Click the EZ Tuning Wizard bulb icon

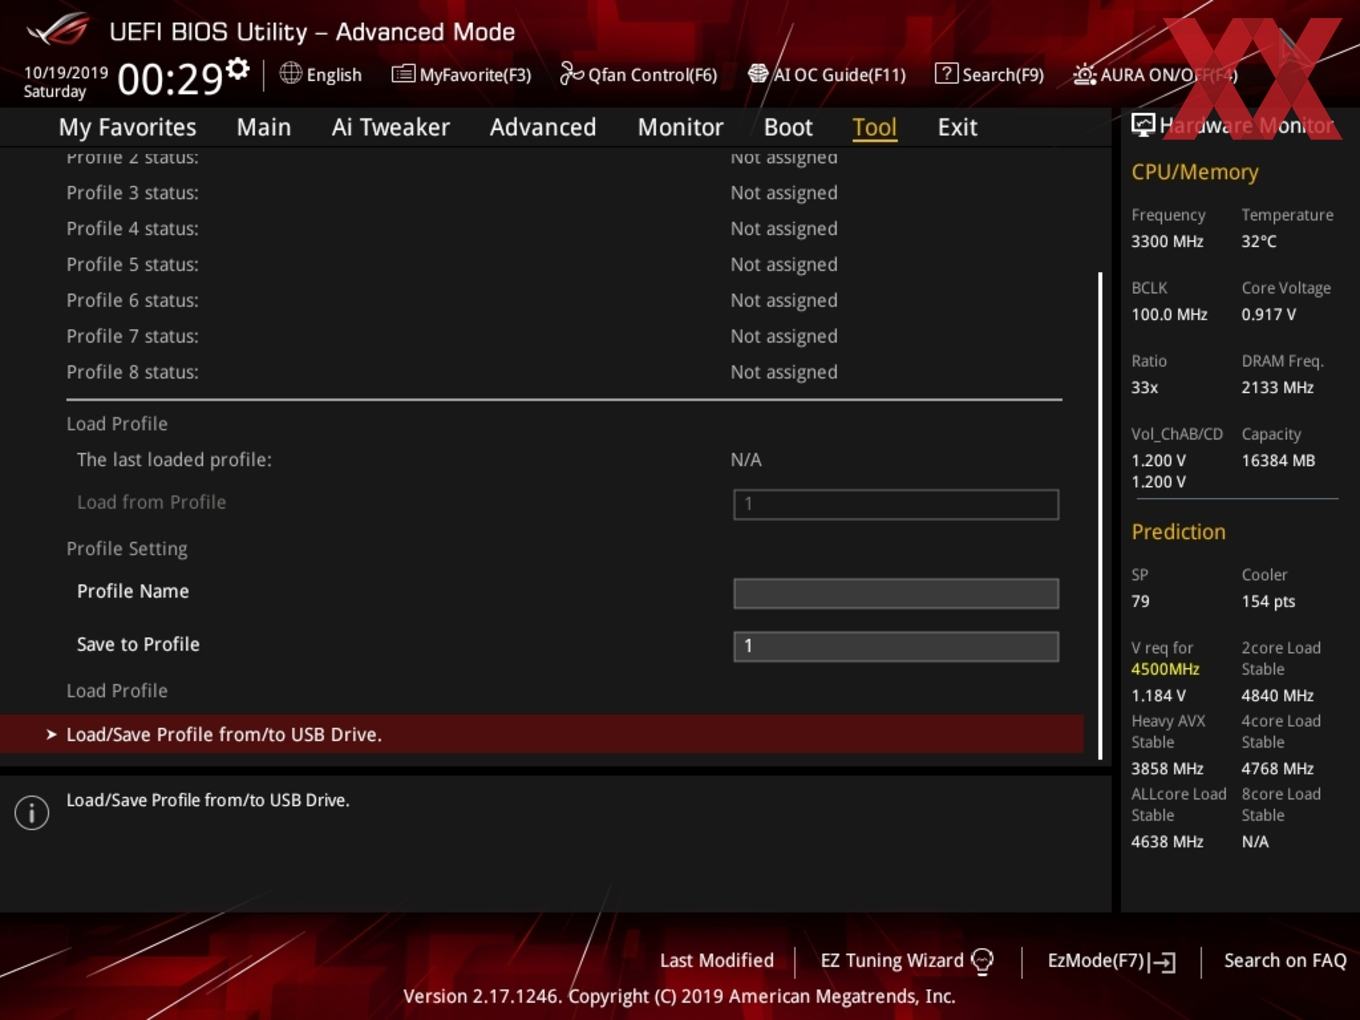click(x=982, y=962)
